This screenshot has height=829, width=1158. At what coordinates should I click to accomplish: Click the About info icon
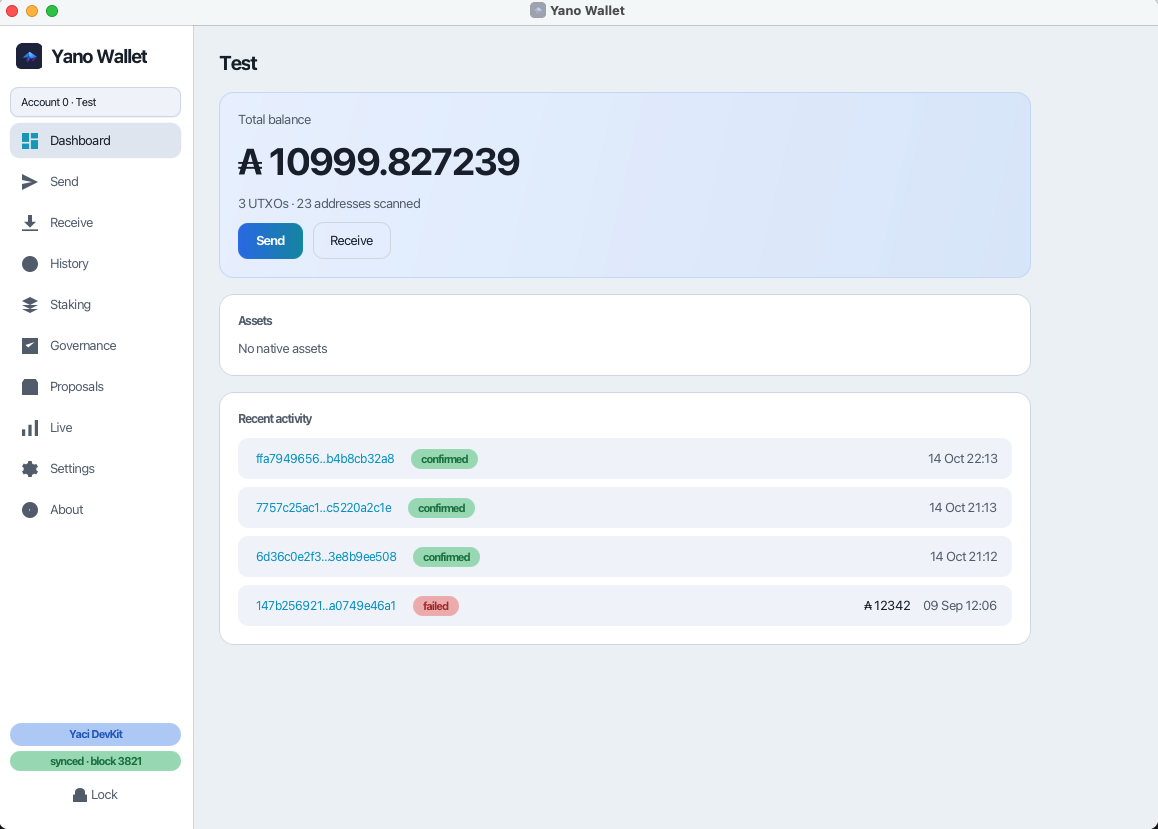30,510
